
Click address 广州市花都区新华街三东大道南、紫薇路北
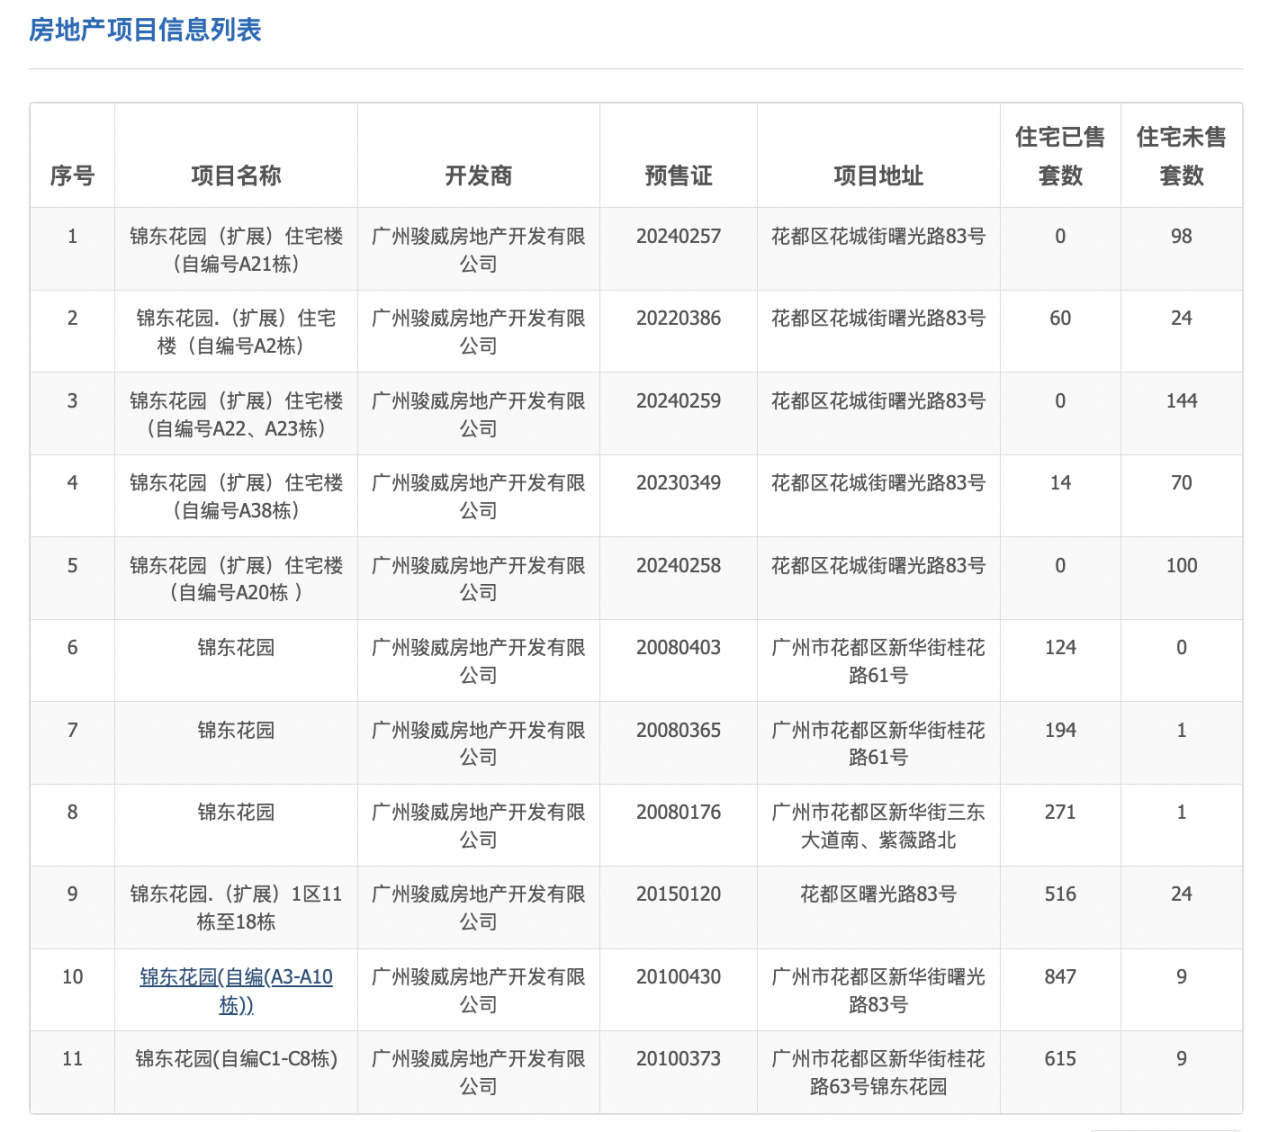click(878, 826)
